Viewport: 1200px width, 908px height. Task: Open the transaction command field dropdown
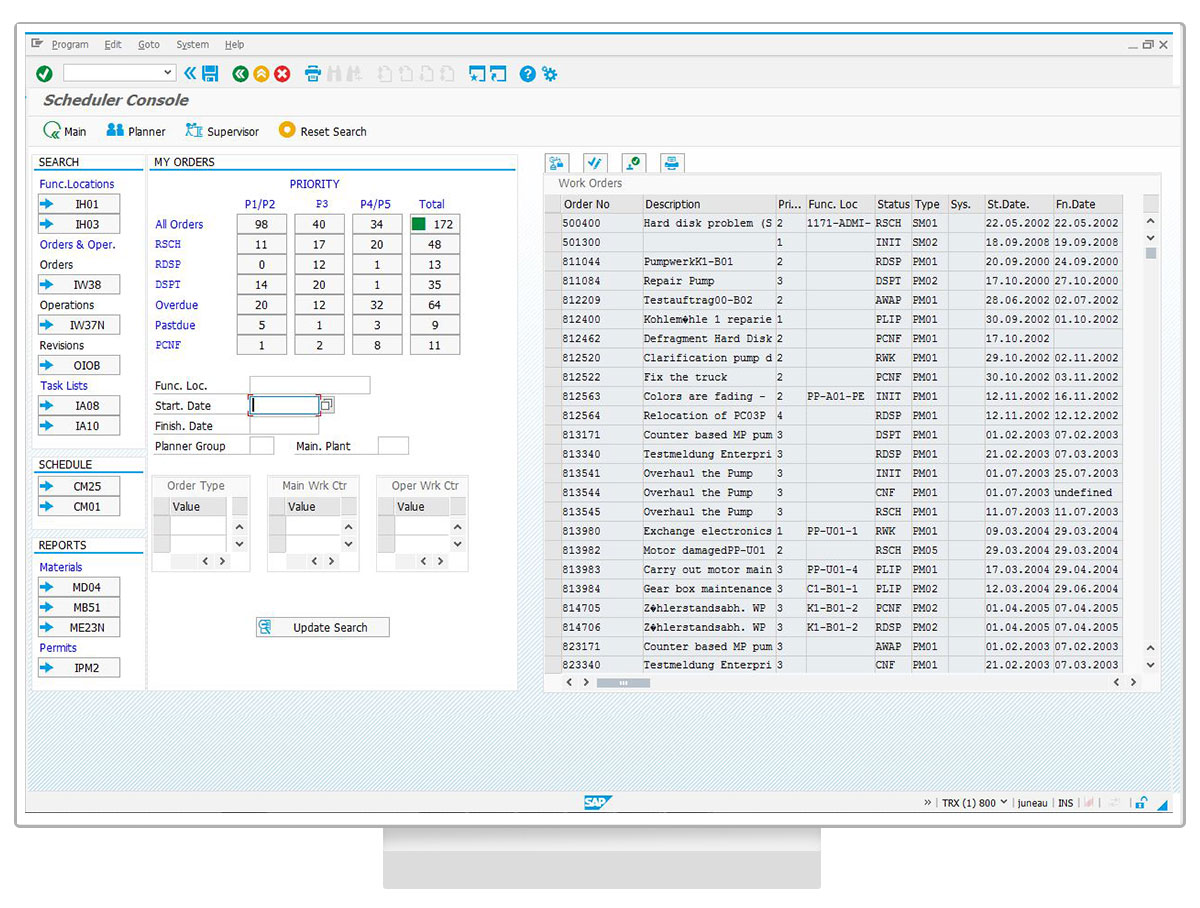pos(168,73)
